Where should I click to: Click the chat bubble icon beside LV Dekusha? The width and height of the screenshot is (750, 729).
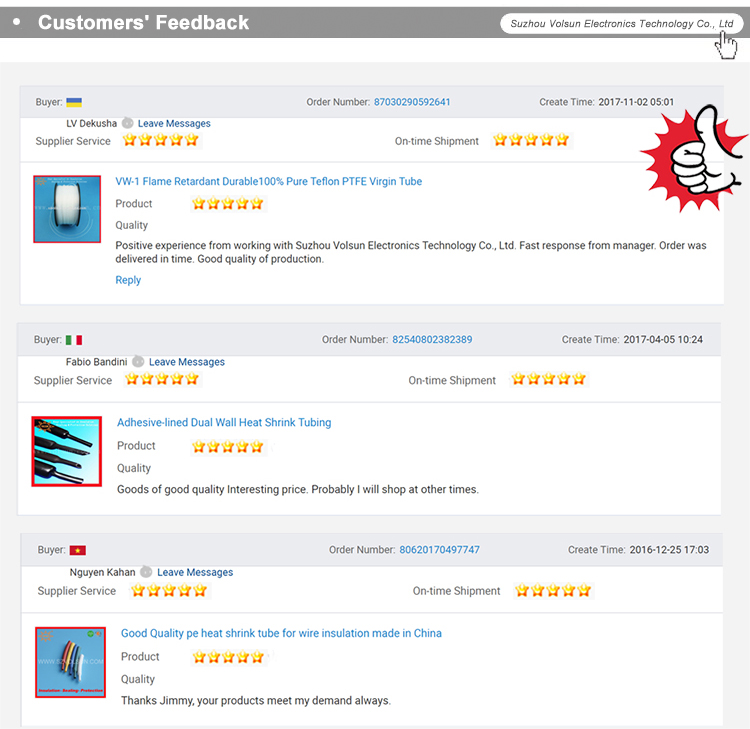pos(127,123)
